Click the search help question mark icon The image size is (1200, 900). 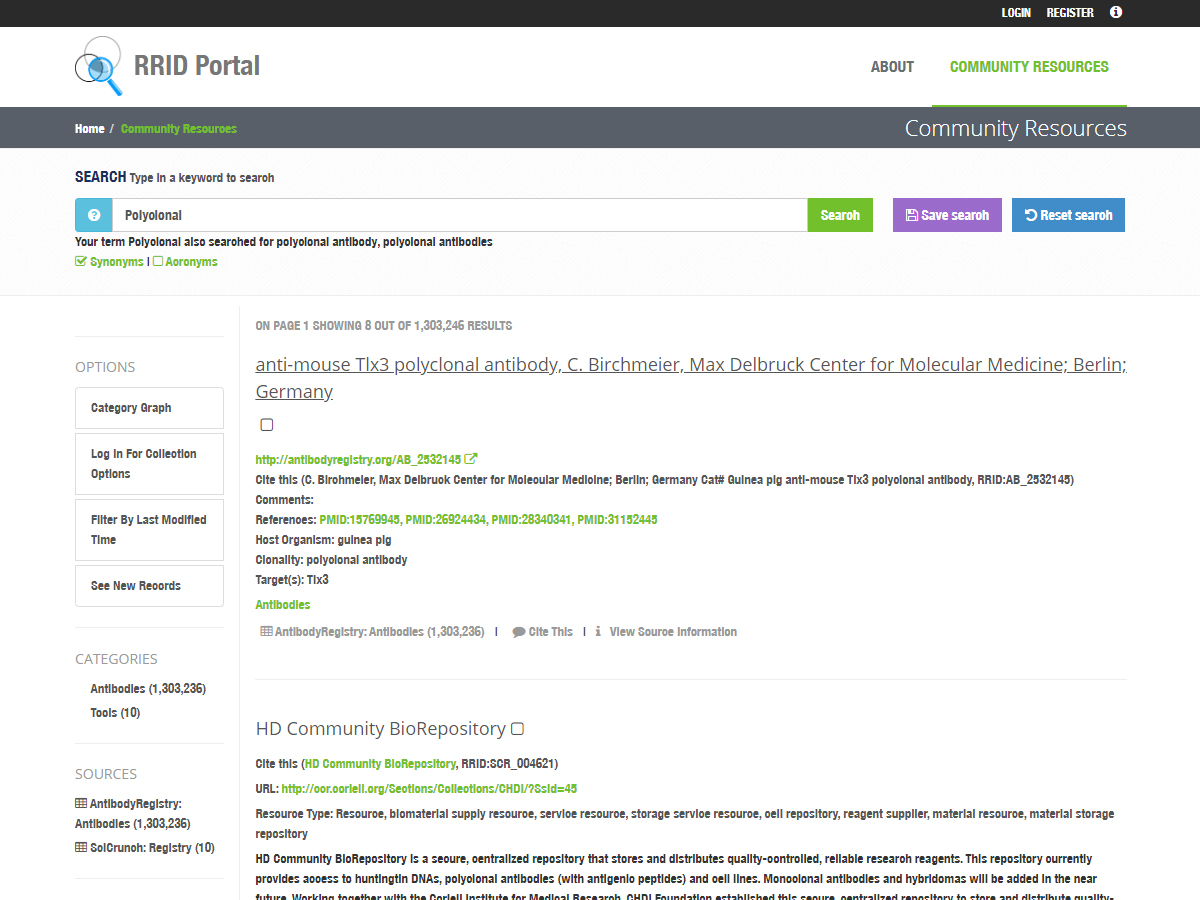pos(94,215)
